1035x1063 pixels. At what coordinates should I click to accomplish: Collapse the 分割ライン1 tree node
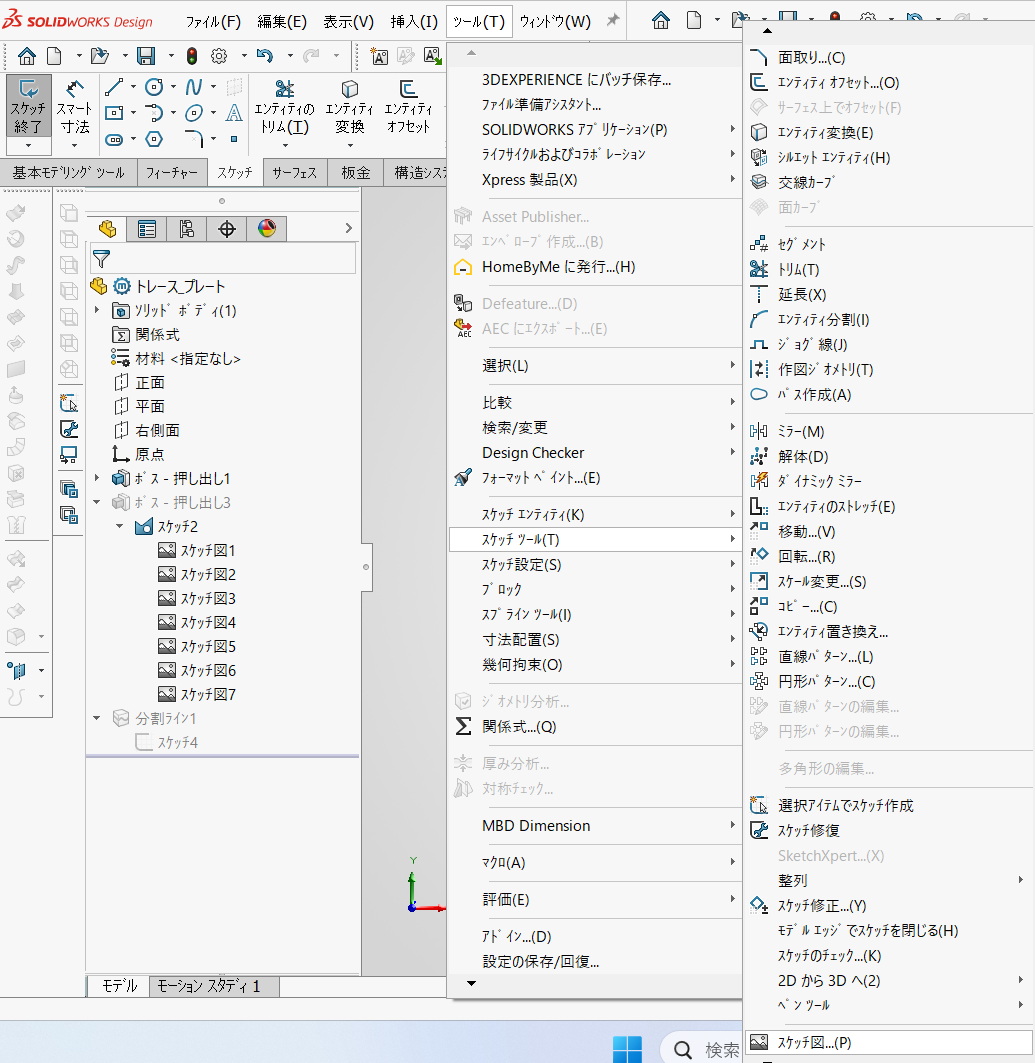97,718
